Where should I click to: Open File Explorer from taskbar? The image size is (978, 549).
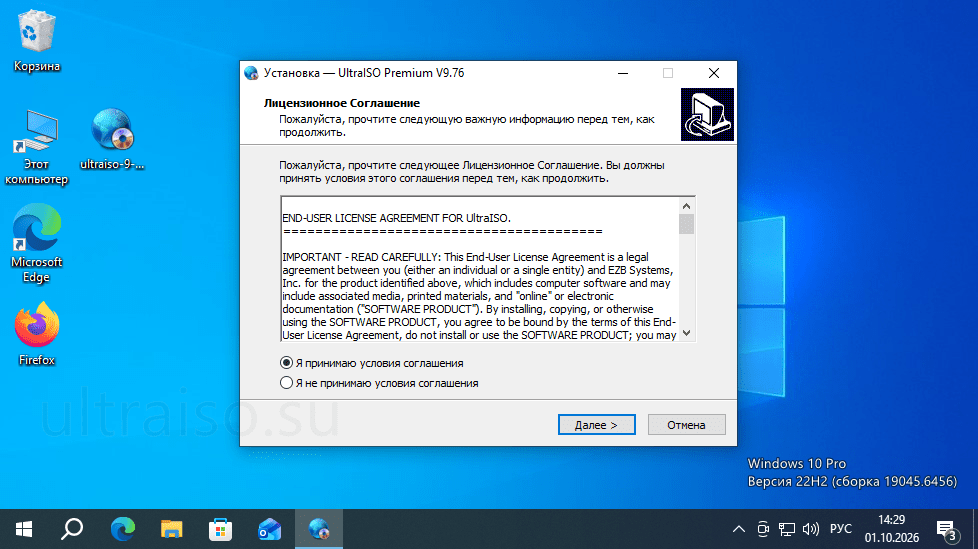coord(172,529)
